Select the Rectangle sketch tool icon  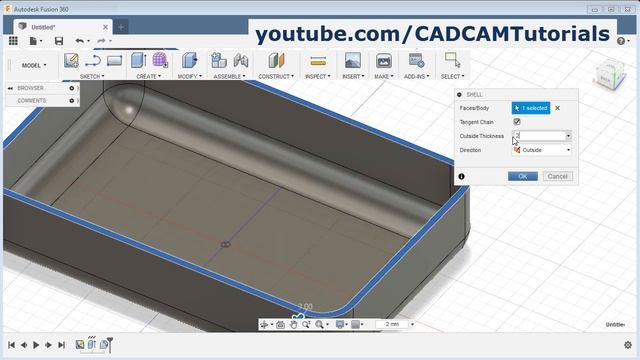114,61
